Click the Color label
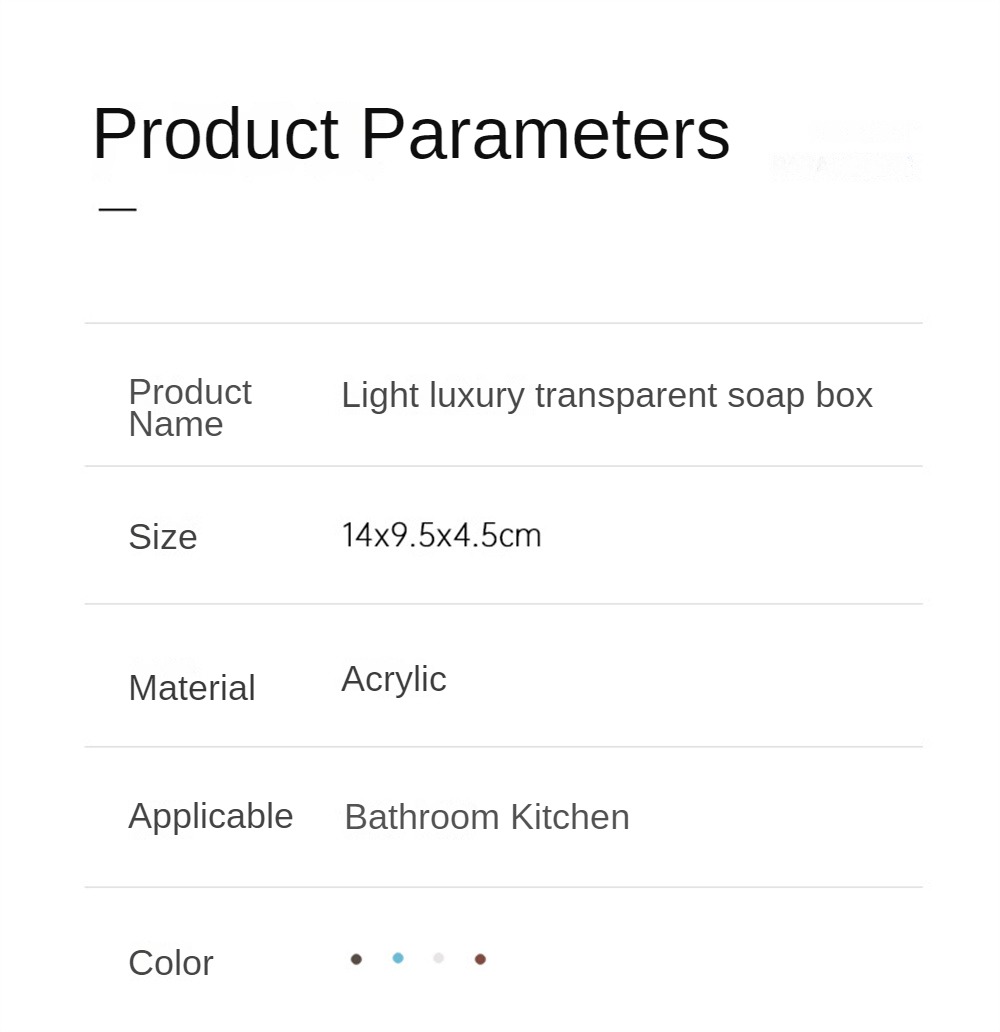 click(170, 963)
